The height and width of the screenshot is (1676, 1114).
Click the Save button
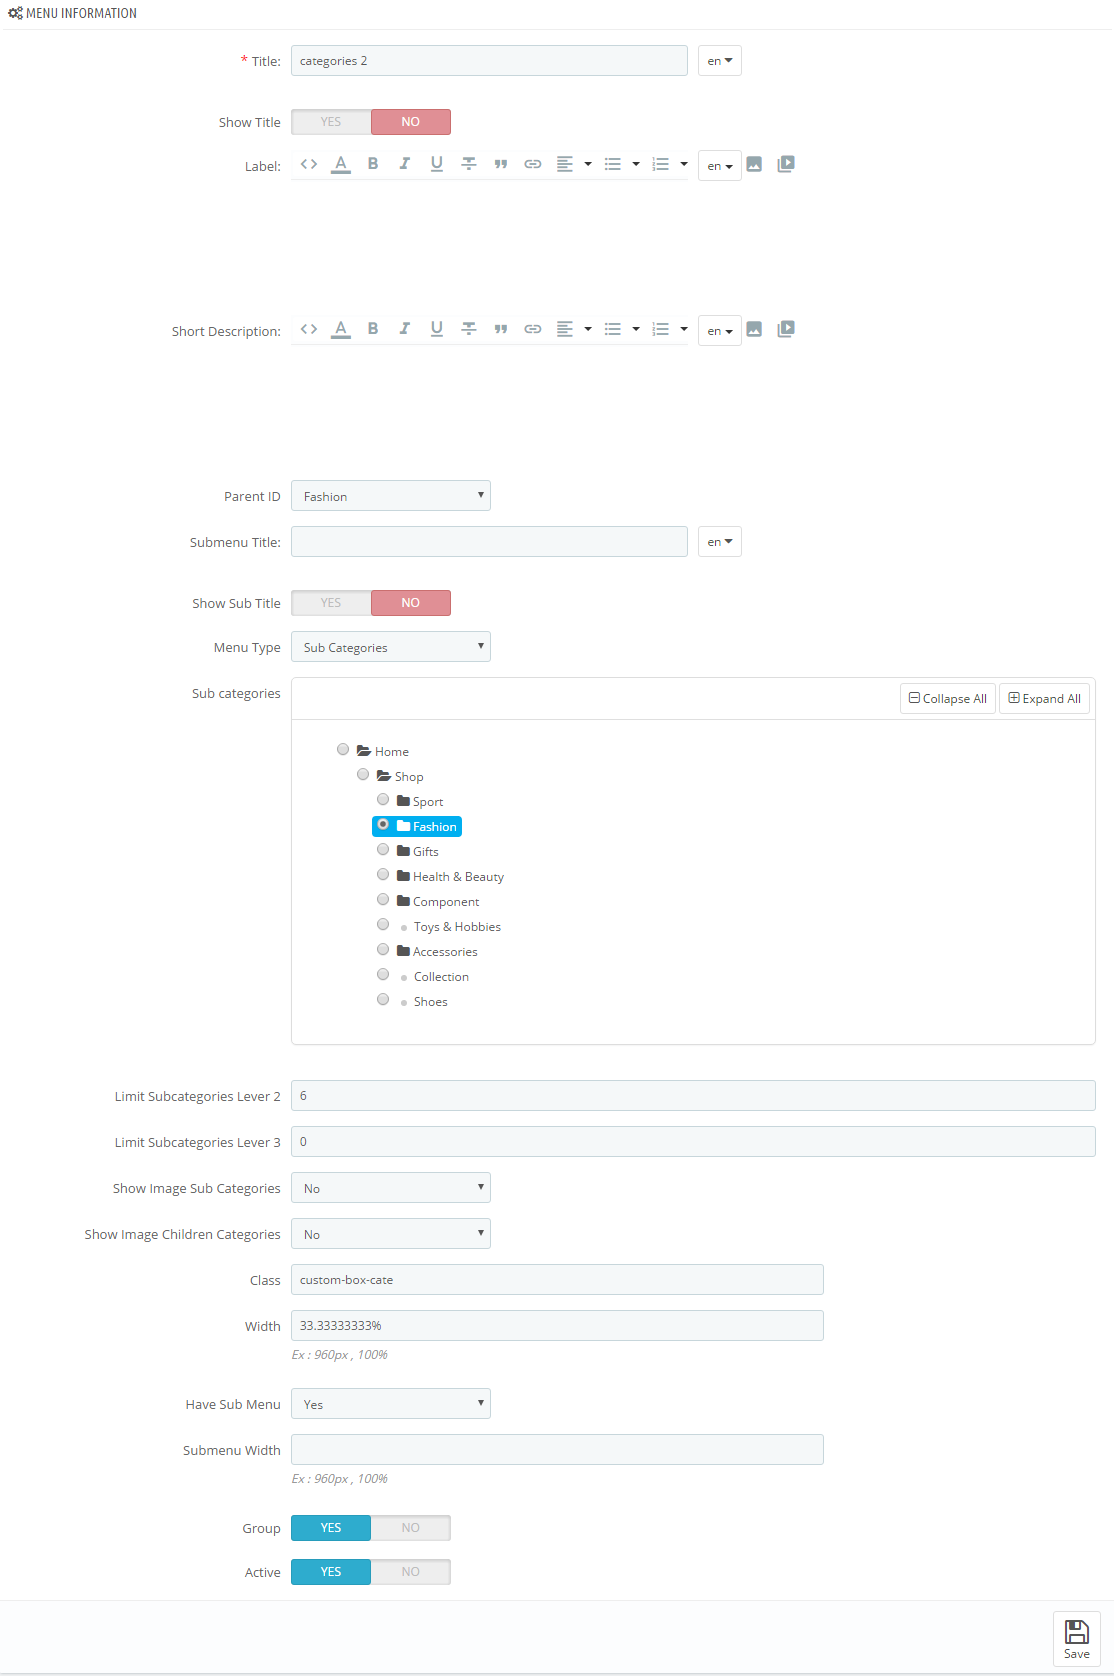(x=1077, y=1639)
